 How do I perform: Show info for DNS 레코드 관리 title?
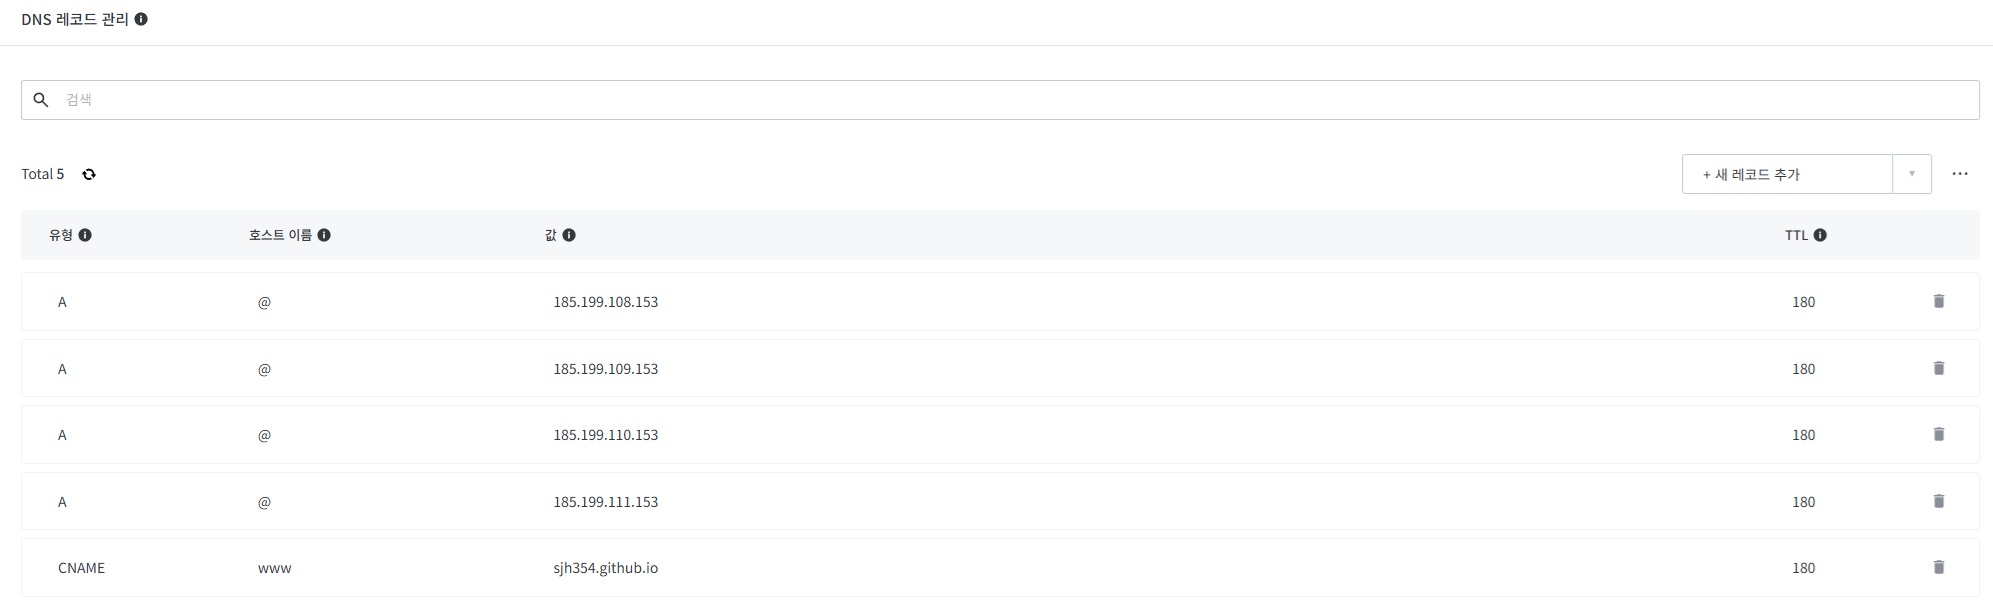(141, 19)
